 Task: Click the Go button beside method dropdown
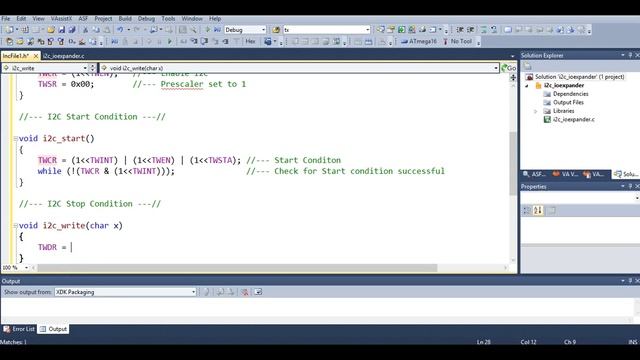[509, 68]
